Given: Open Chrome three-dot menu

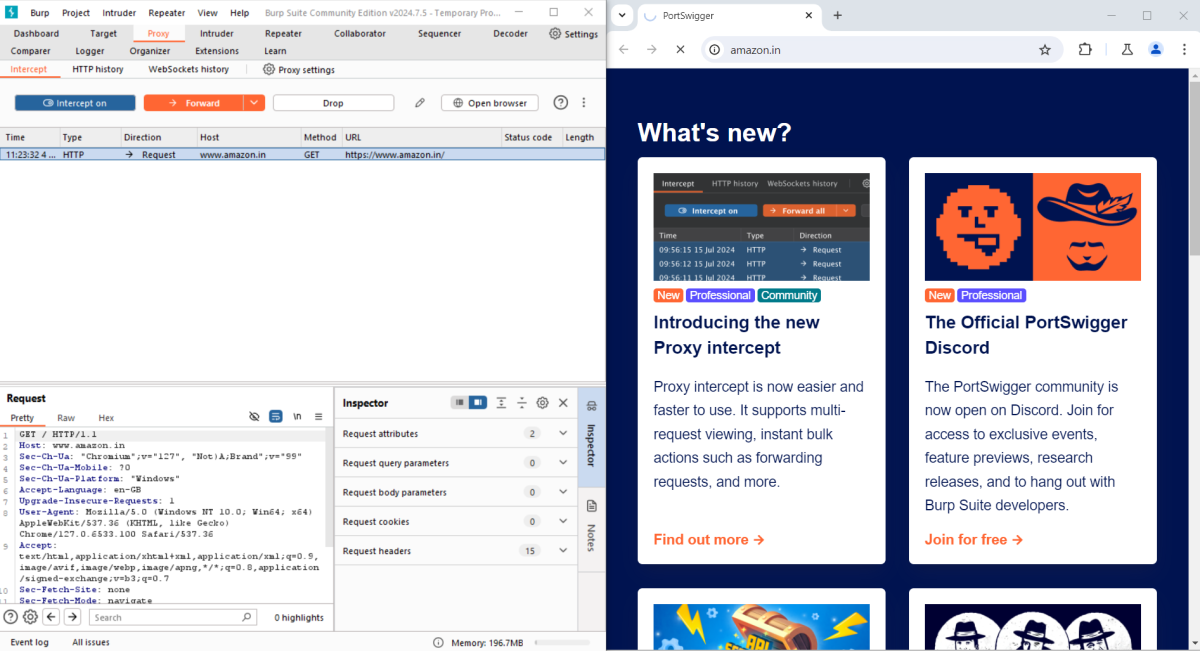Looking at the screenshot, I should coord(1183,50).
